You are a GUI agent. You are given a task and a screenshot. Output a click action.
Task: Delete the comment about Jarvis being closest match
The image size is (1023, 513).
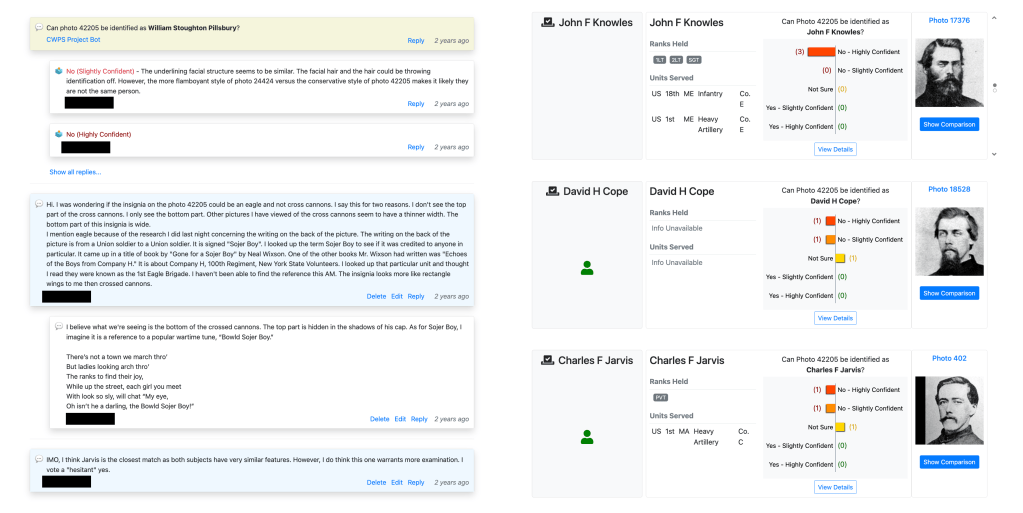coord(376,482)
